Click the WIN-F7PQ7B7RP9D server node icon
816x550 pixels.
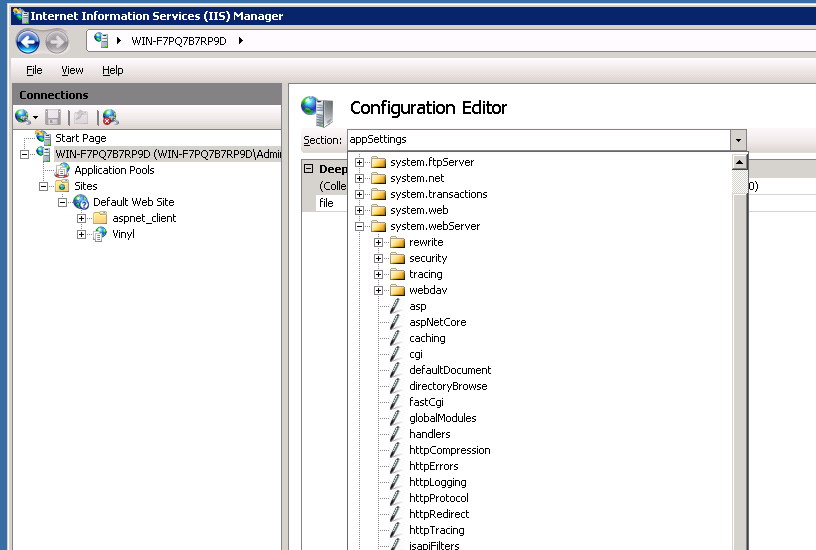(x=43, y=154)
